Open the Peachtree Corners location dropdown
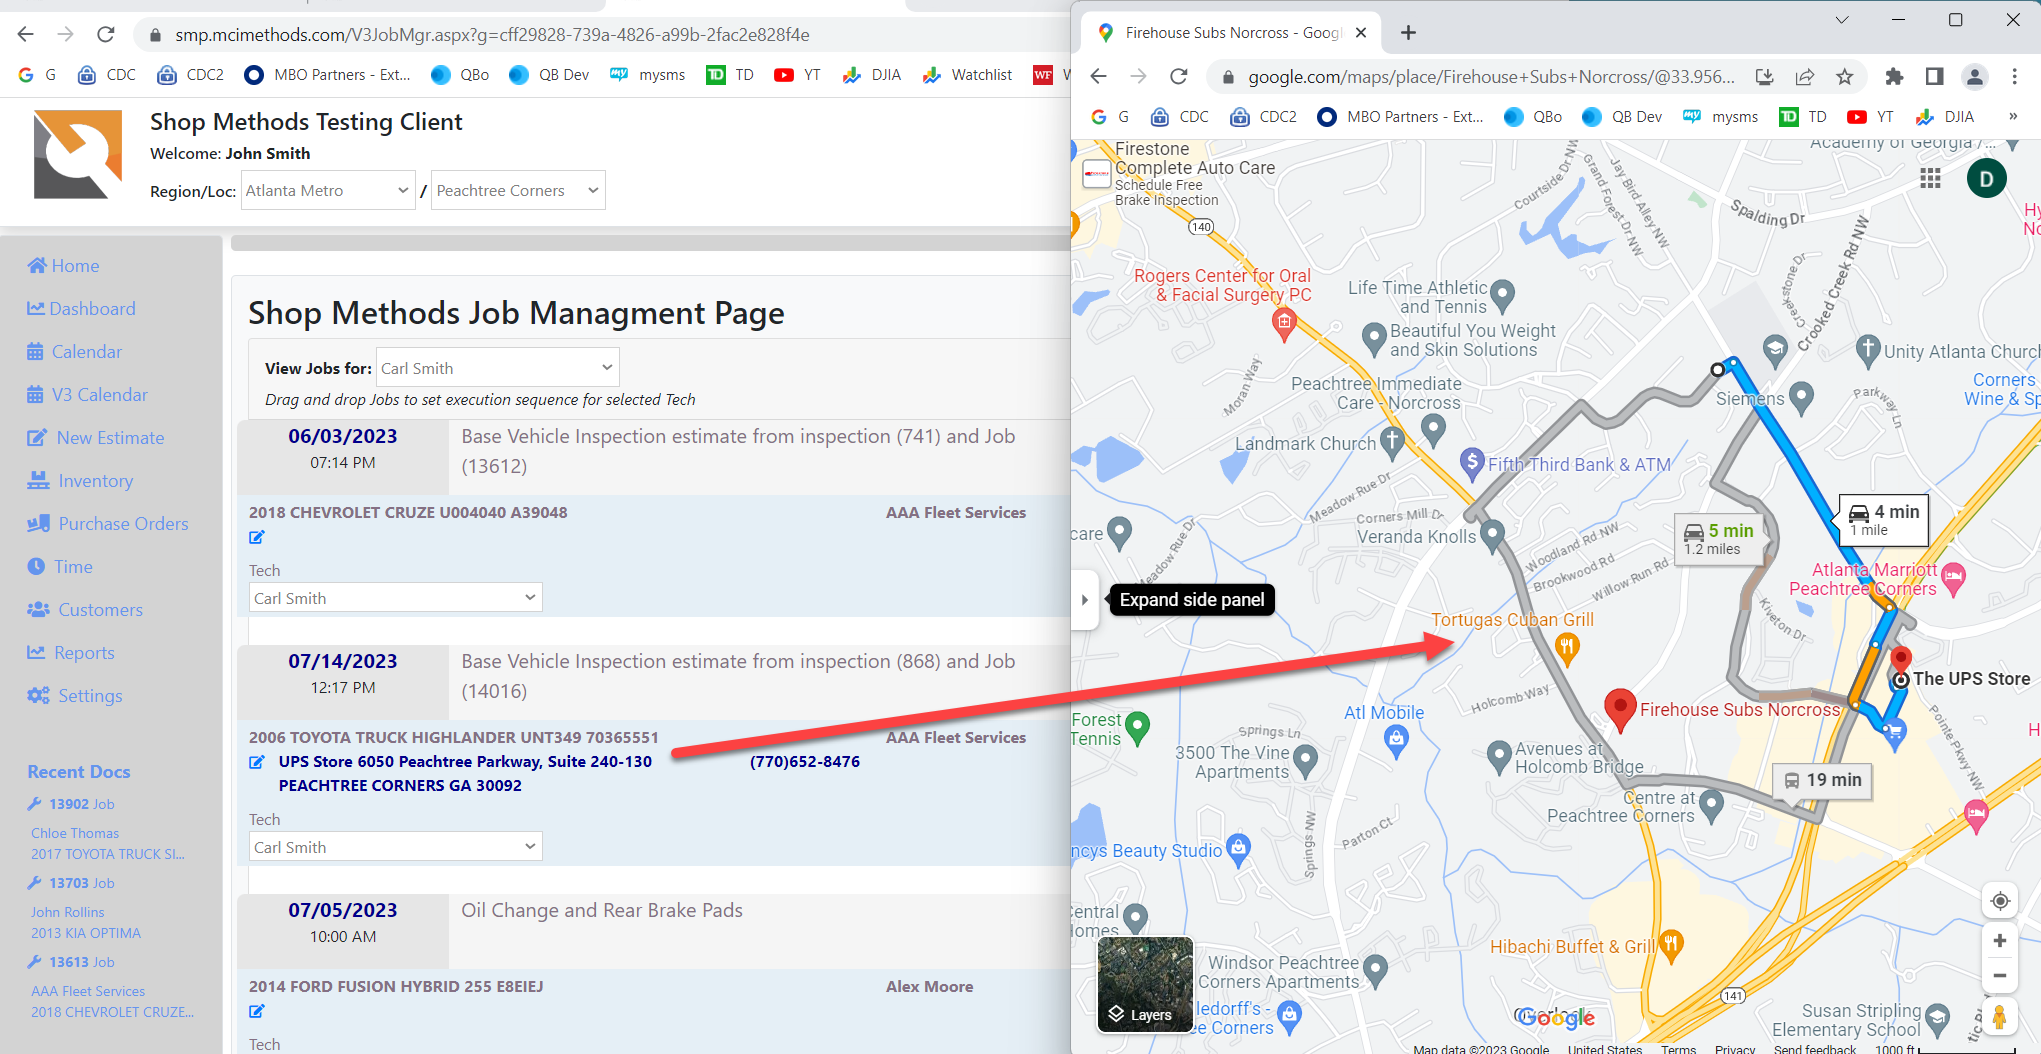This screenshot has height=1054, width=2041. coord(517,190)
